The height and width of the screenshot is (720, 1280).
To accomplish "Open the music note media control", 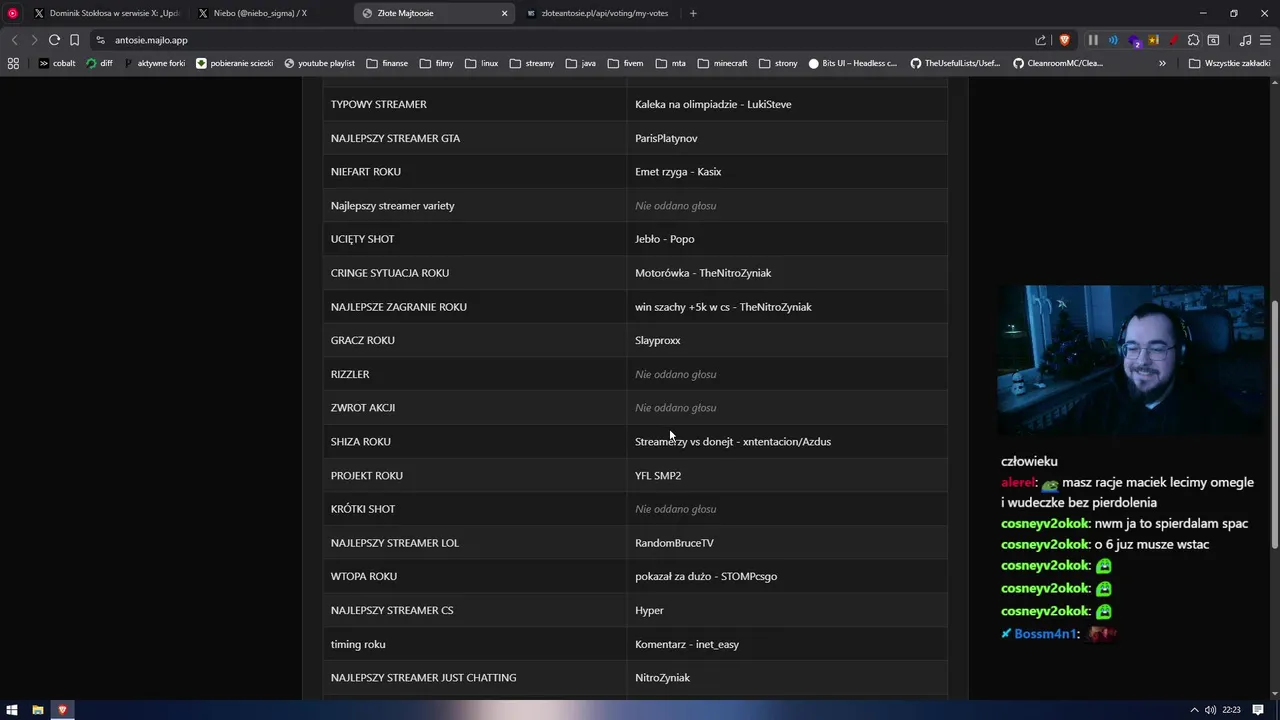I will pyautogui.click(x=1245, y=40).
